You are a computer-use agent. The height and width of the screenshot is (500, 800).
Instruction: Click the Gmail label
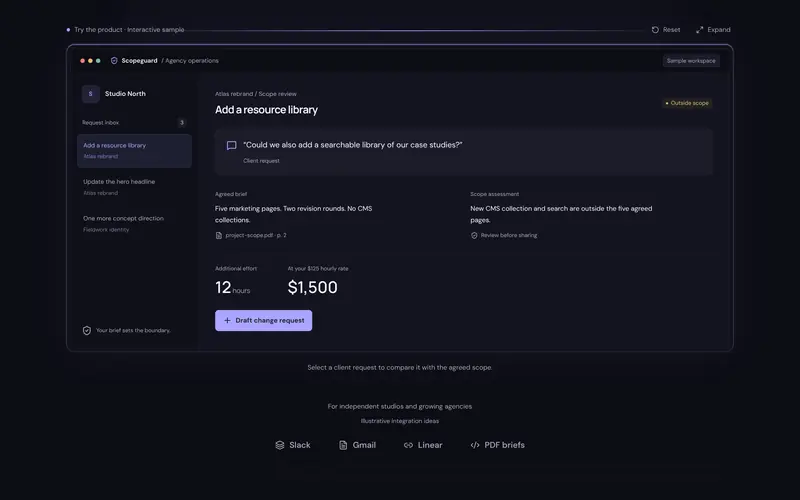point(364,445)
